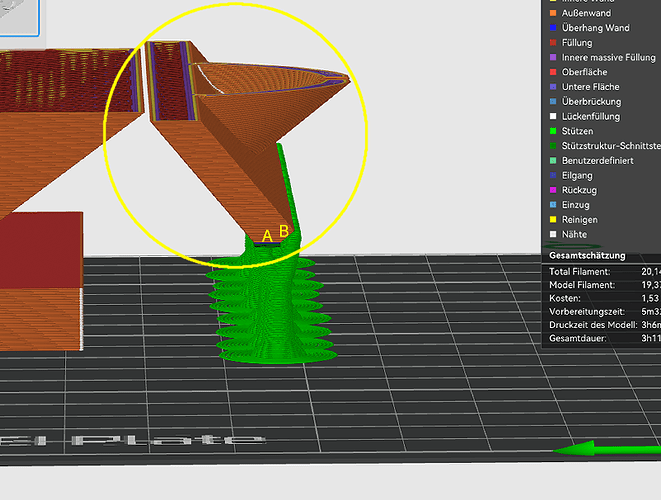Select the Füllung legend entry
The image size is (661, 500).
coord(577,43)
